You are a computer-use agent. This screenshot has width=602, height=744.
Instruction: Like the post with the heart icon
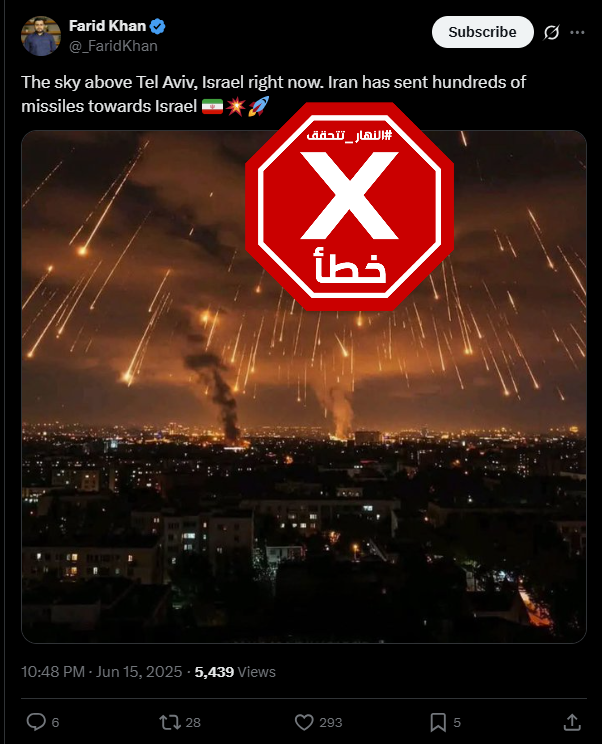point(304,722)
